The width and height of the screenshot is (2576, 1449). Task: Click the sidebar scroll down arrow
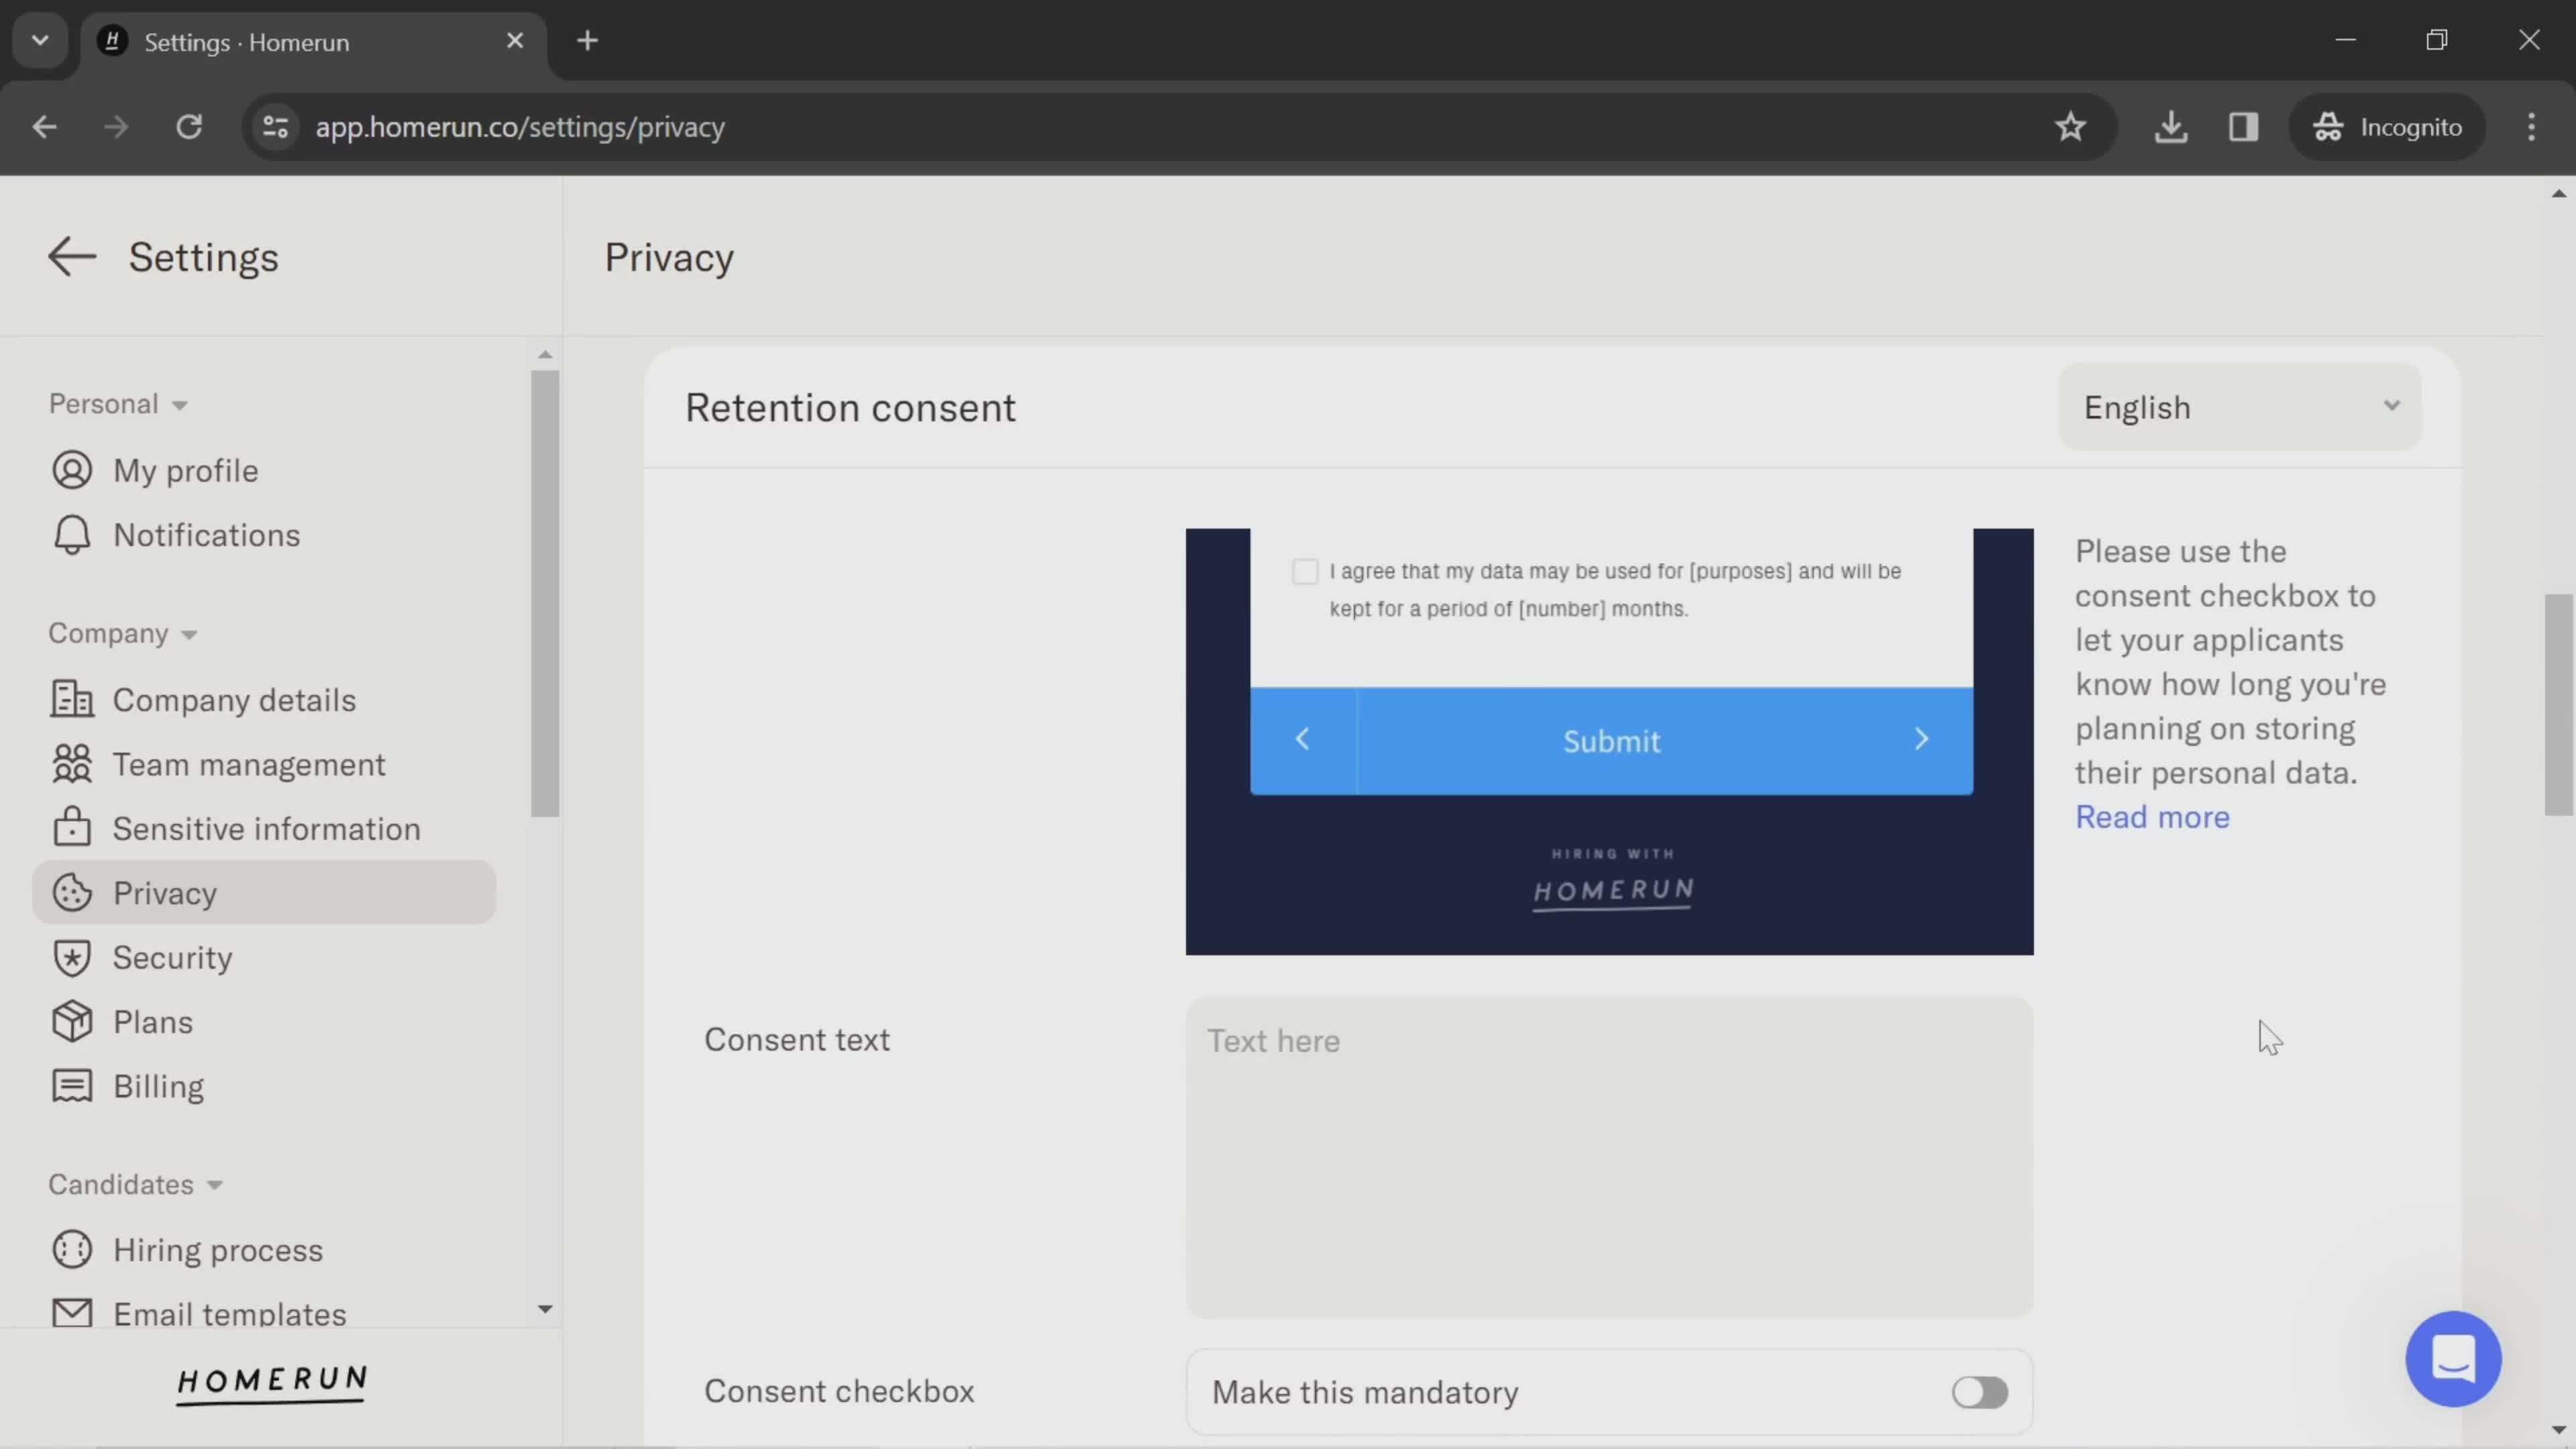click(545, 1309)
